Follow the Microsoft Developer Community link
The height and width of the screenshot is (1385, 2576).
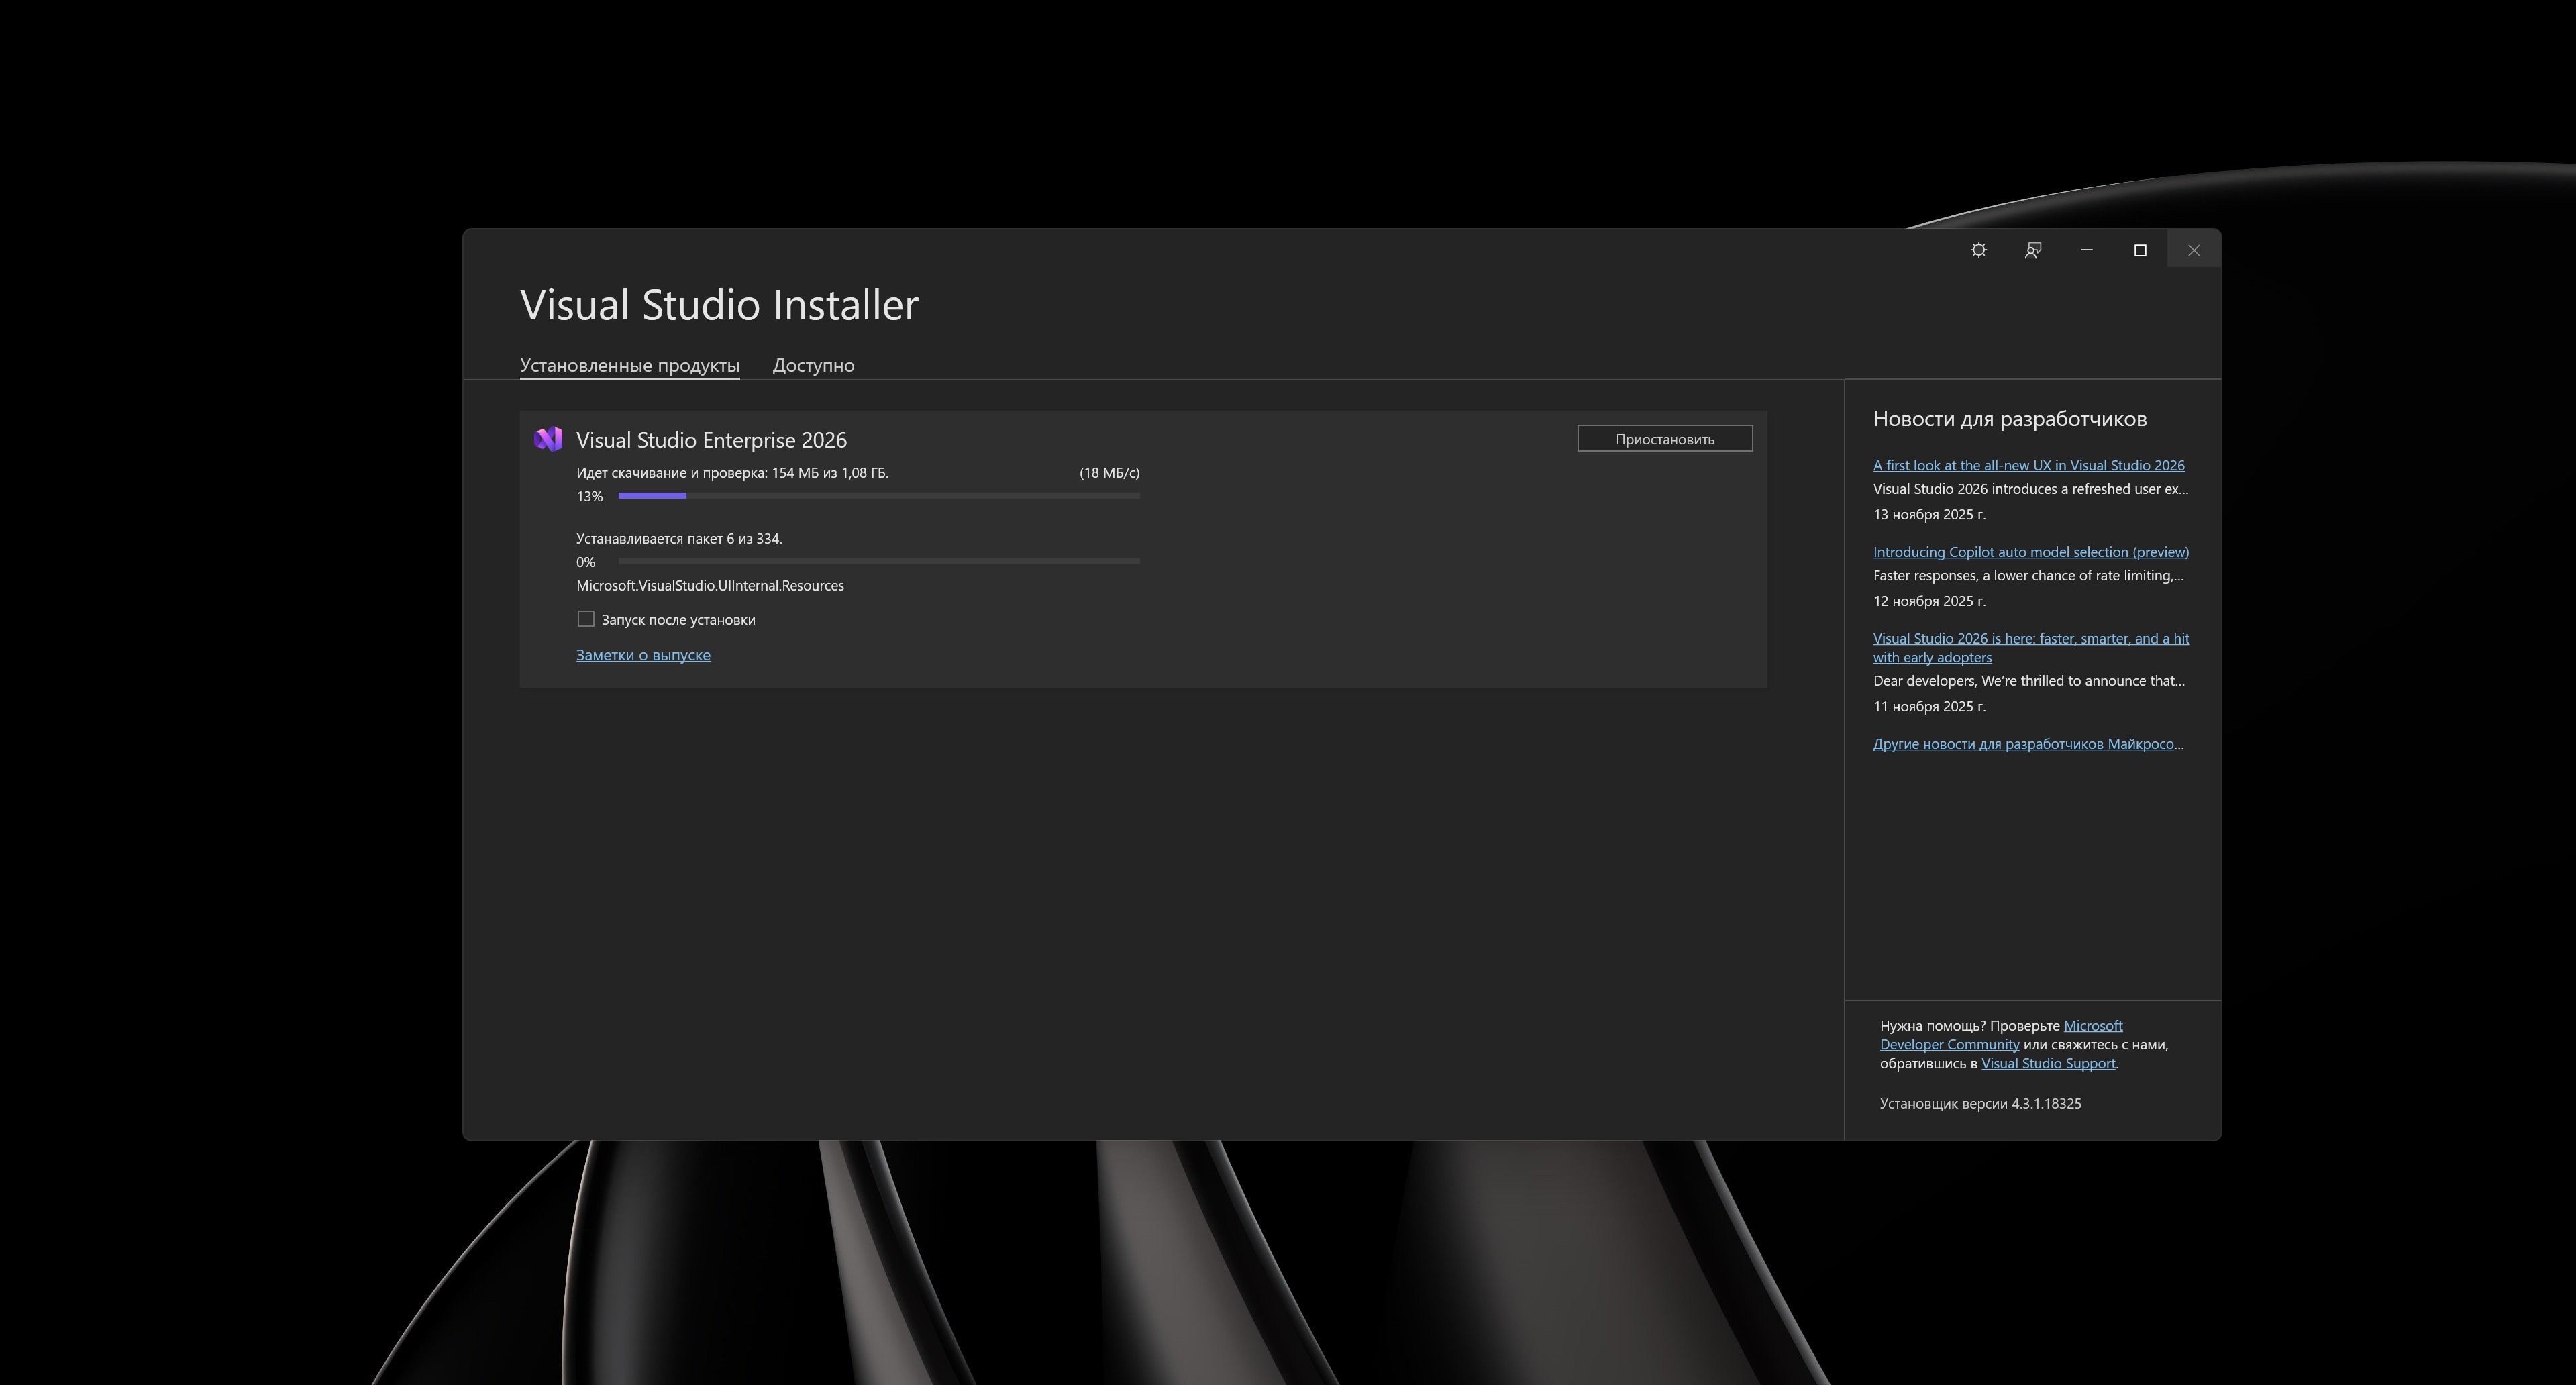[1949, 1044]
